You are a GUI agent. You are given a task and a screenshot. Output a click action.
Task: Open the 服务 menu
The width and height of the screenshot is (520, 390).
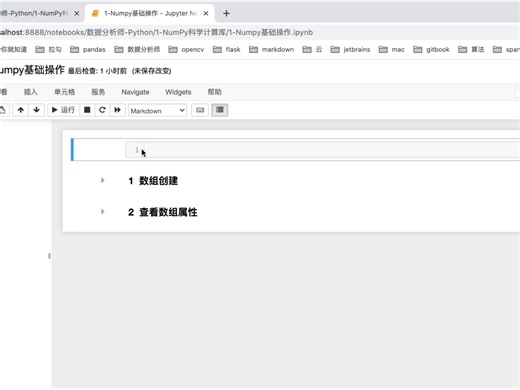[98, 92]
